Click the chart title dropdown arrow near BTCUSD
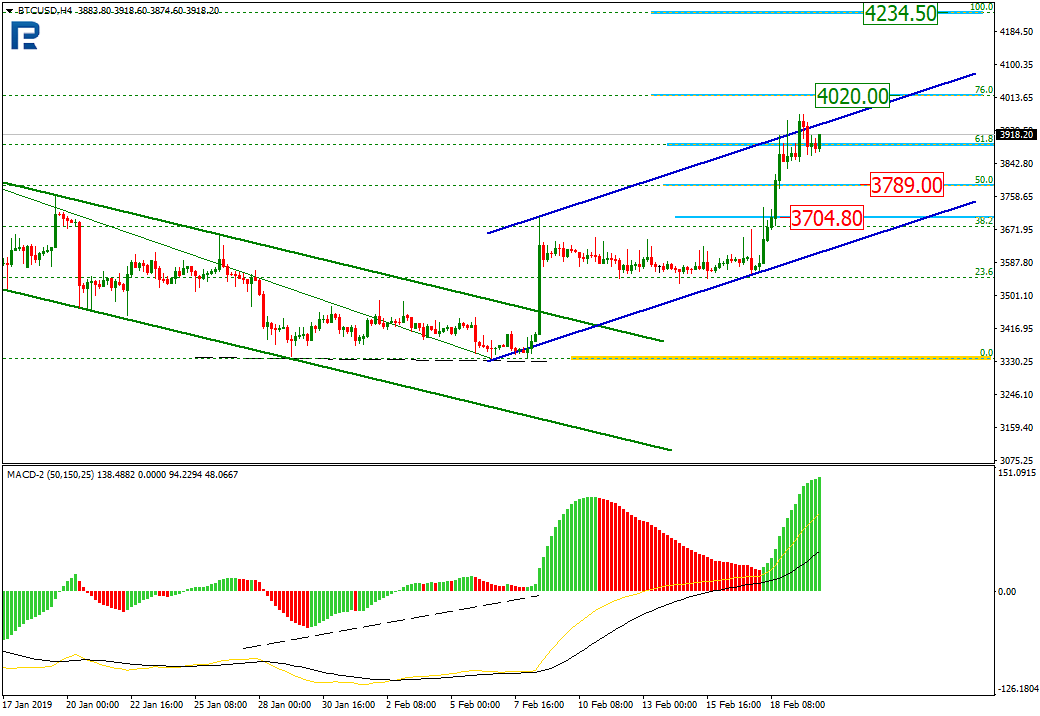The height and width of the screenshot is (716, 1040). 9,11
